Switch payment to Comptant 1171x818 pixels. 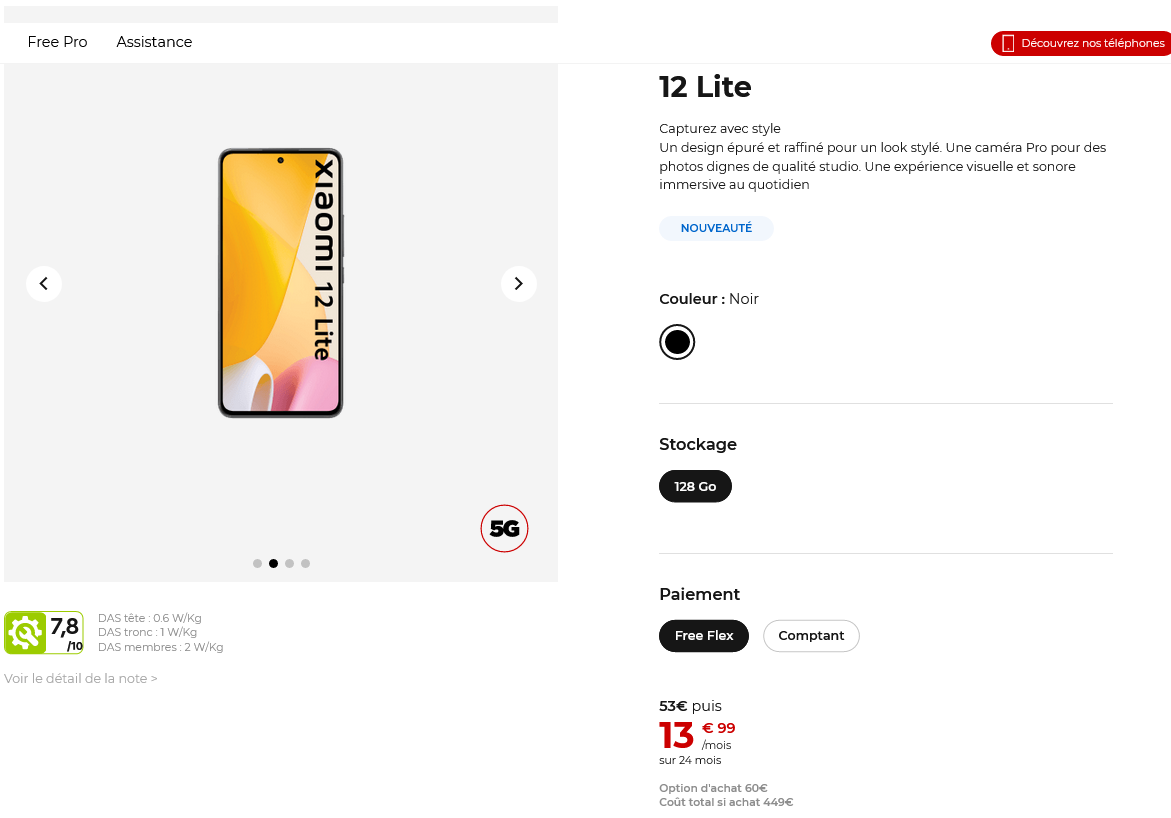[811, 636]
